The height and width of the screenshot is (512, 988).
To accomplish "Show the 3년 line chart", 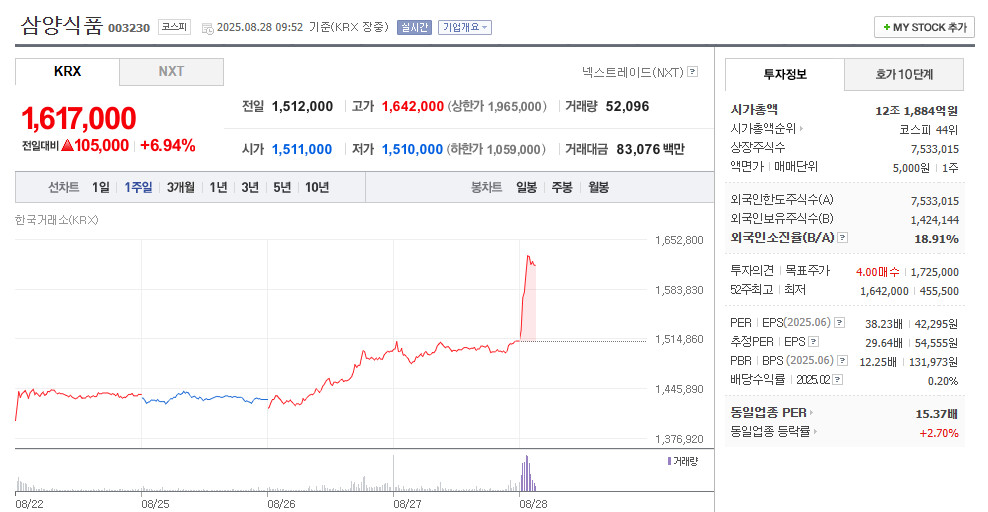I will tap(250, 187).
